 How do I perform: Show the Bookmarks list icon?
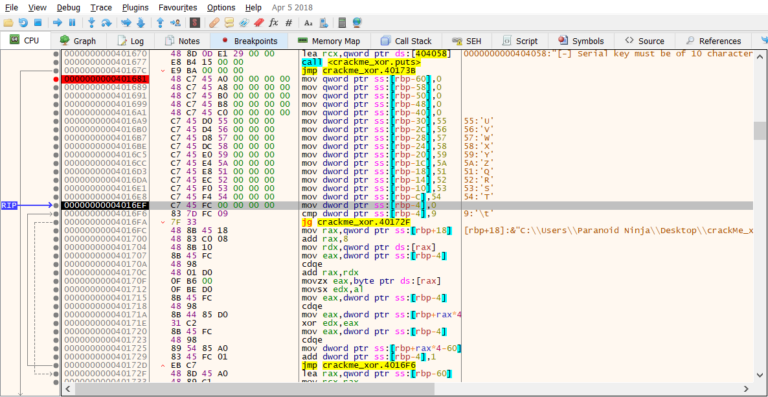click(x=259, y=23)
